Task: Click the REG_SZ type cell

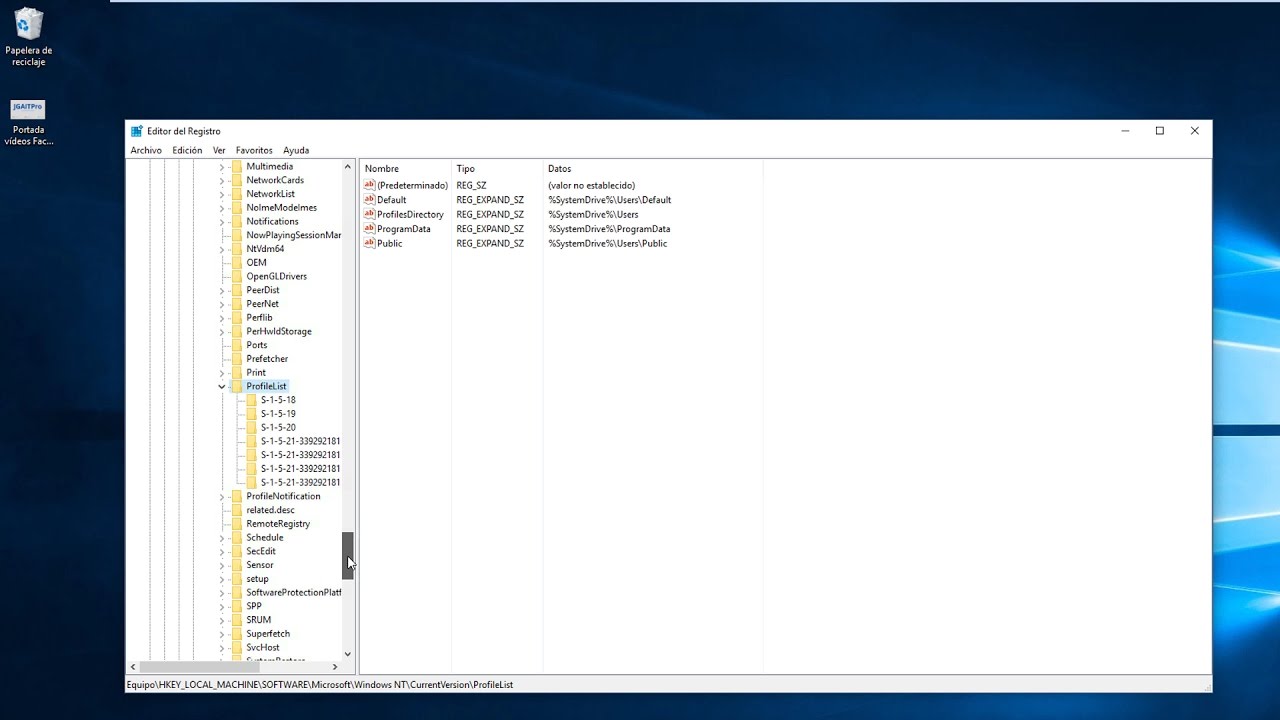Action: coord(471,185)
